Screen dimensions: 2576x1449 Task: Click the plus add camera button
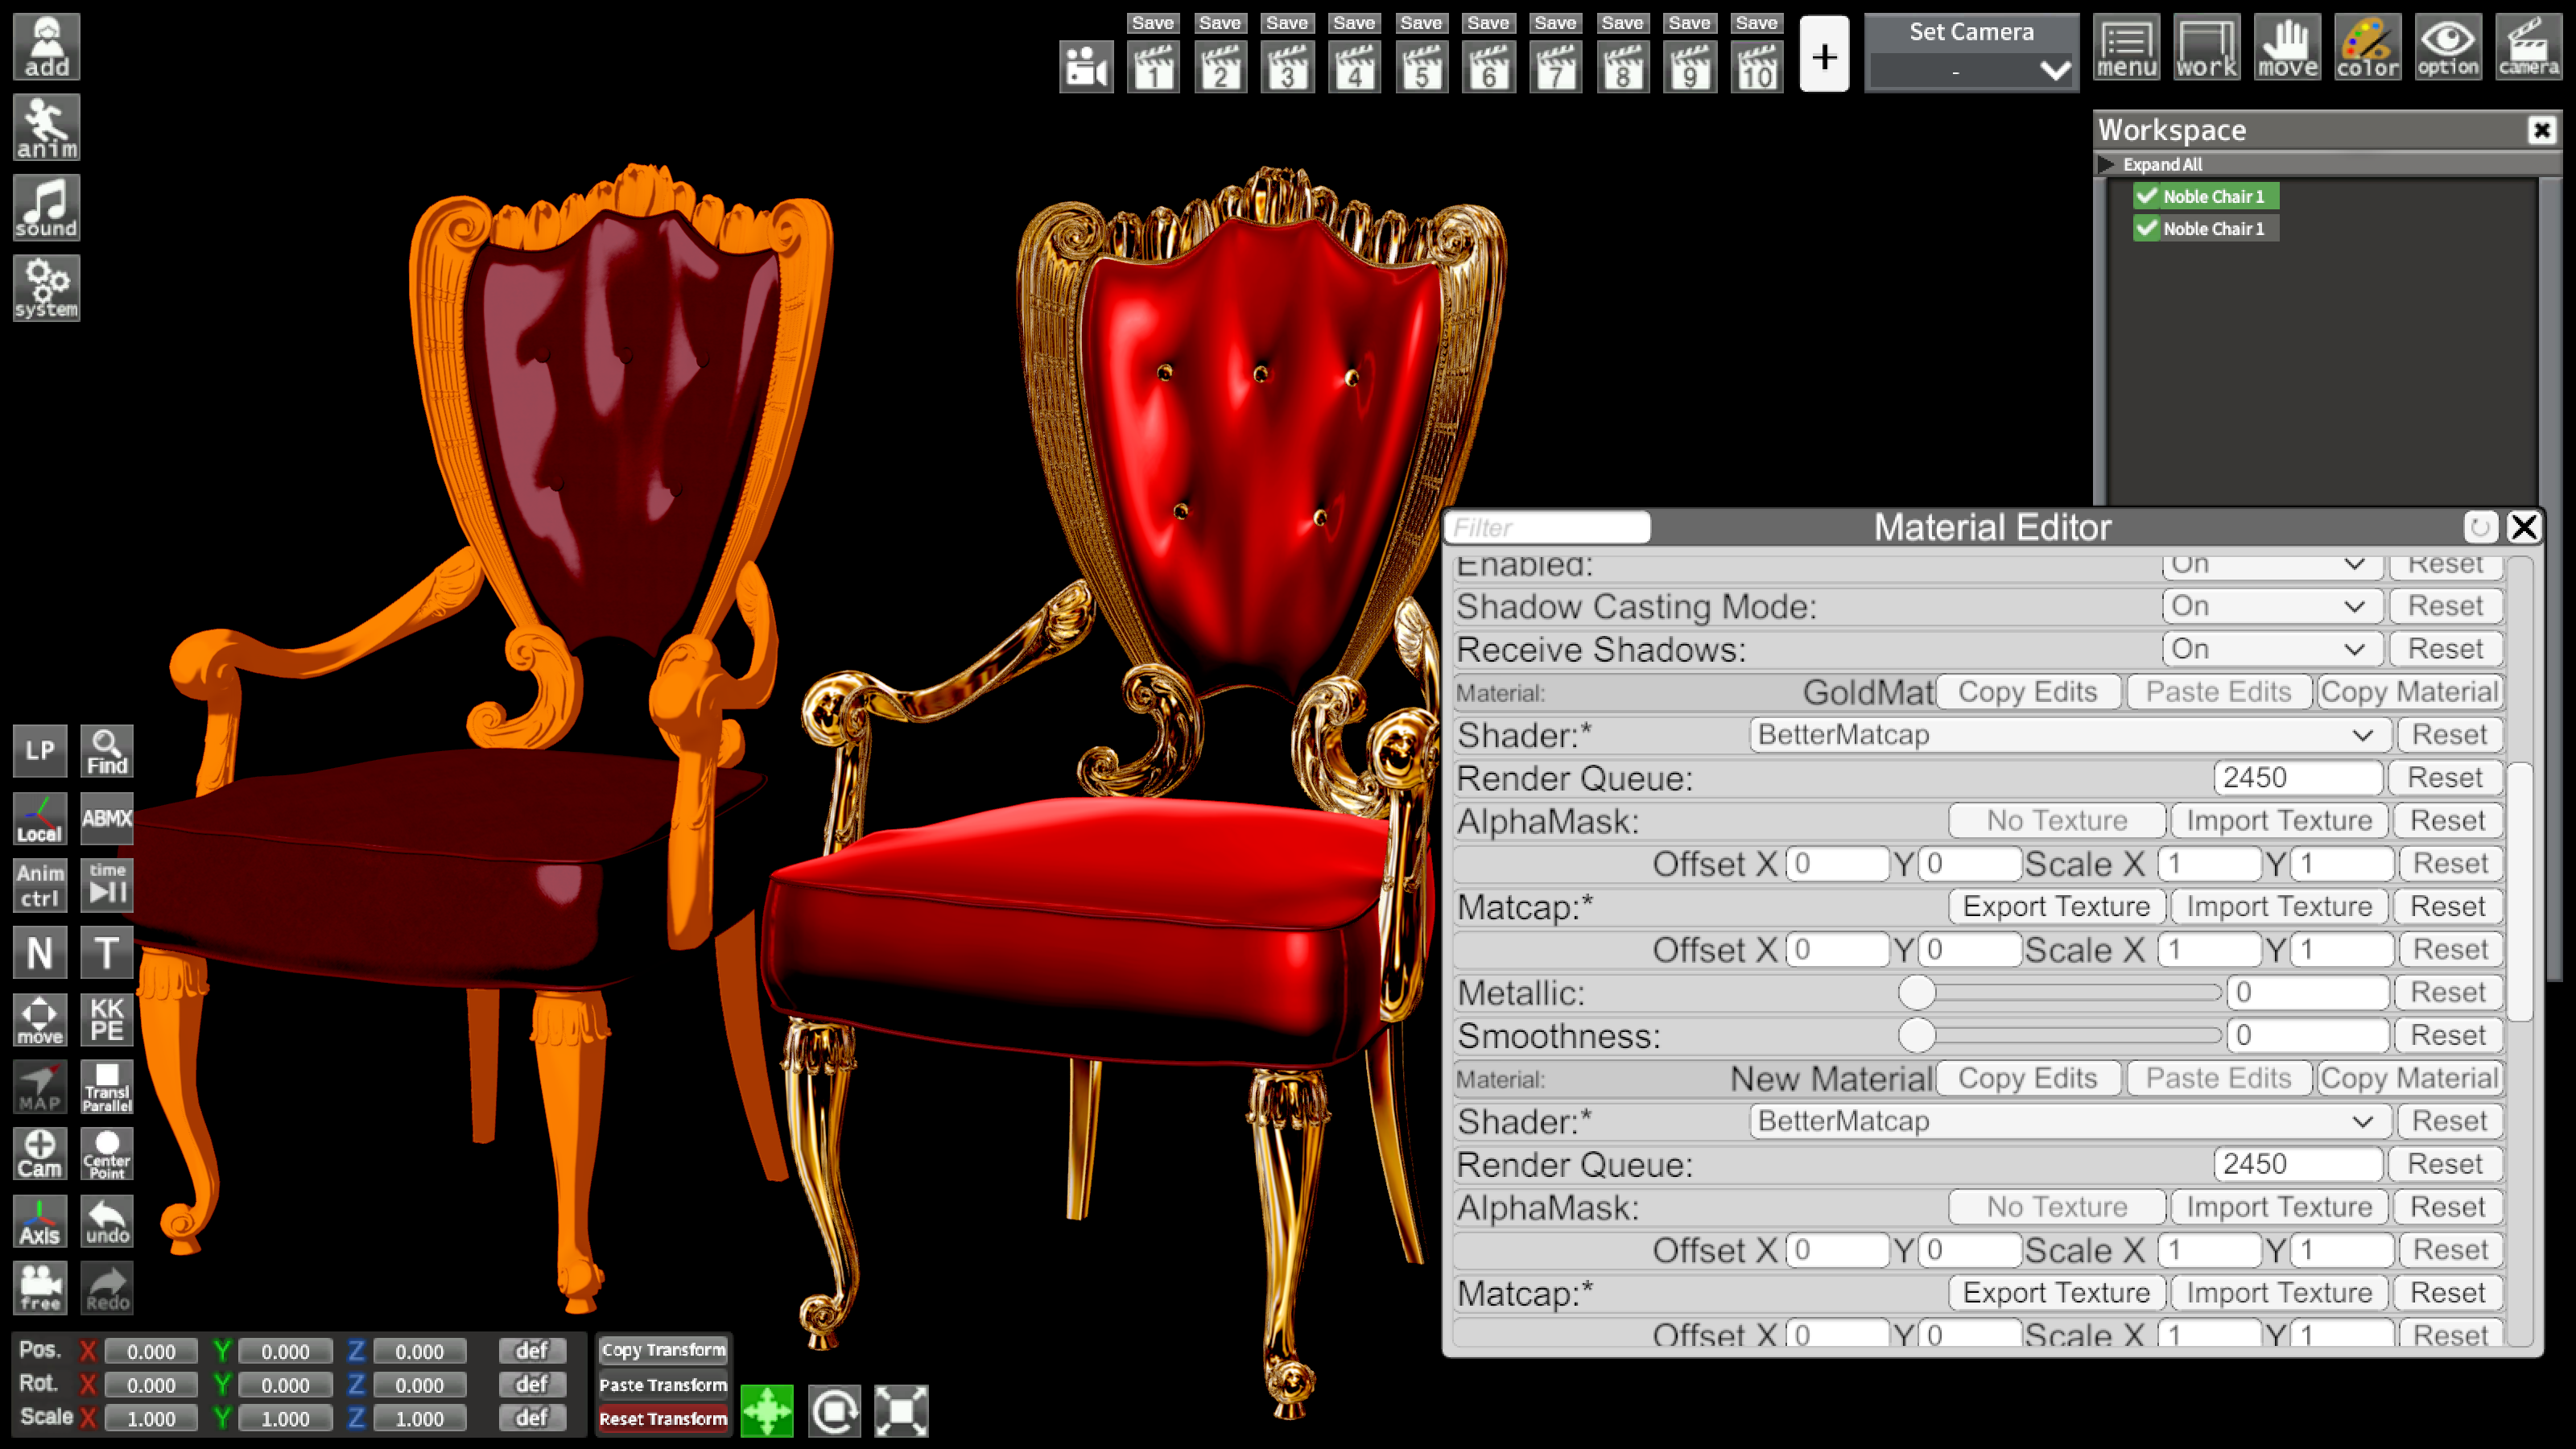(x=1824, y=54)
